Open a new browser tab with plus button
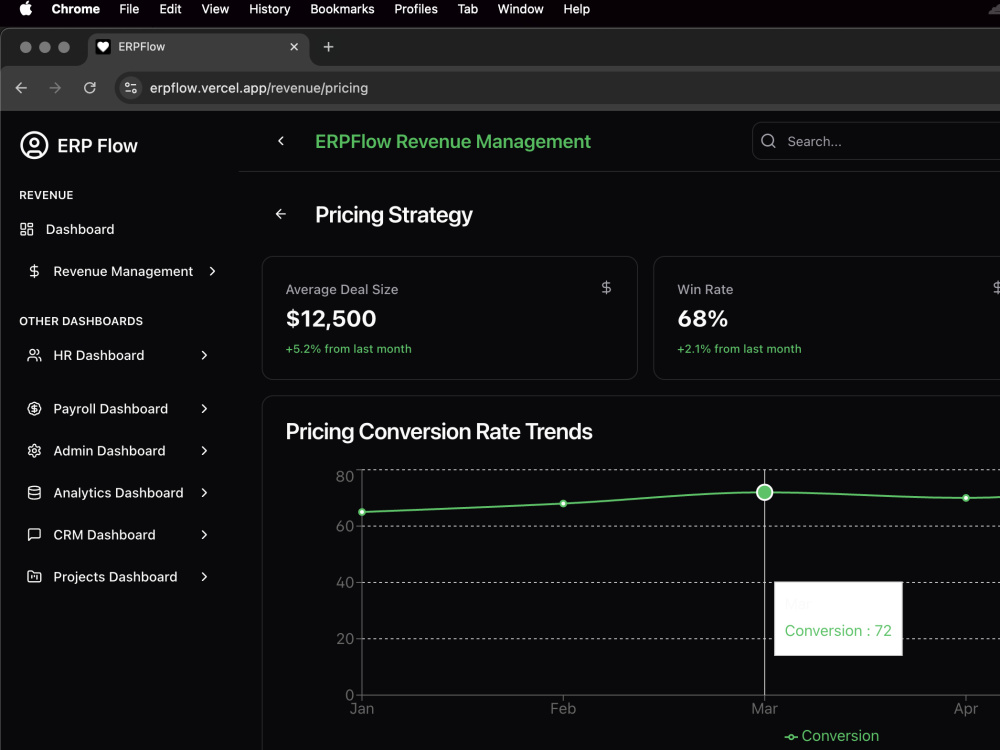 point(328,47)
